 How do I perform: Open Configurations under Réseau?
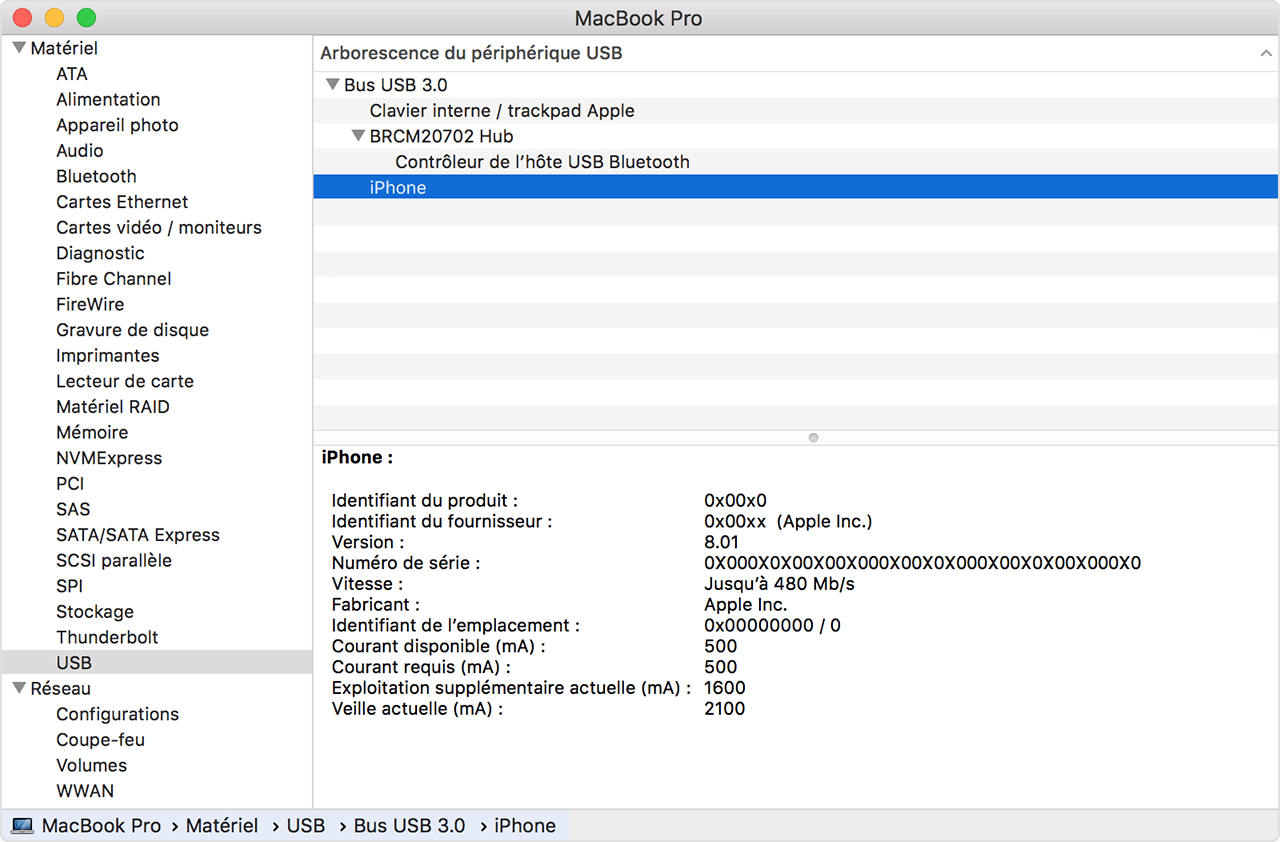[118, 714]
